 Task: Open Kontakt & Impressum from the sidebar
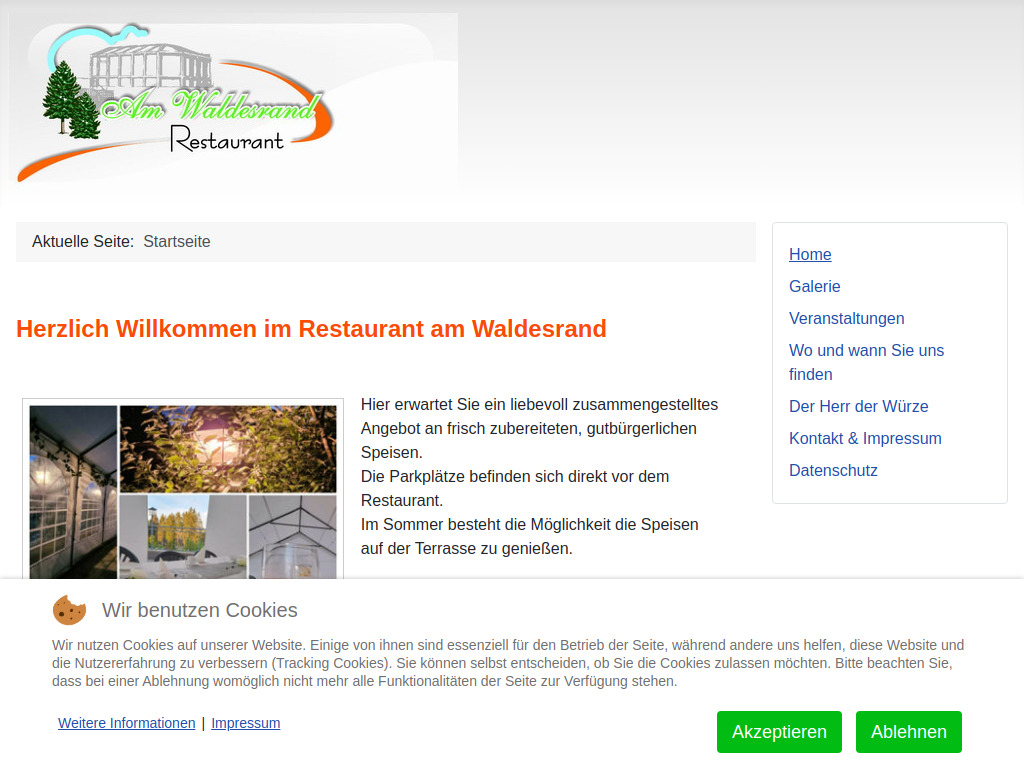(x=865, y=438)
